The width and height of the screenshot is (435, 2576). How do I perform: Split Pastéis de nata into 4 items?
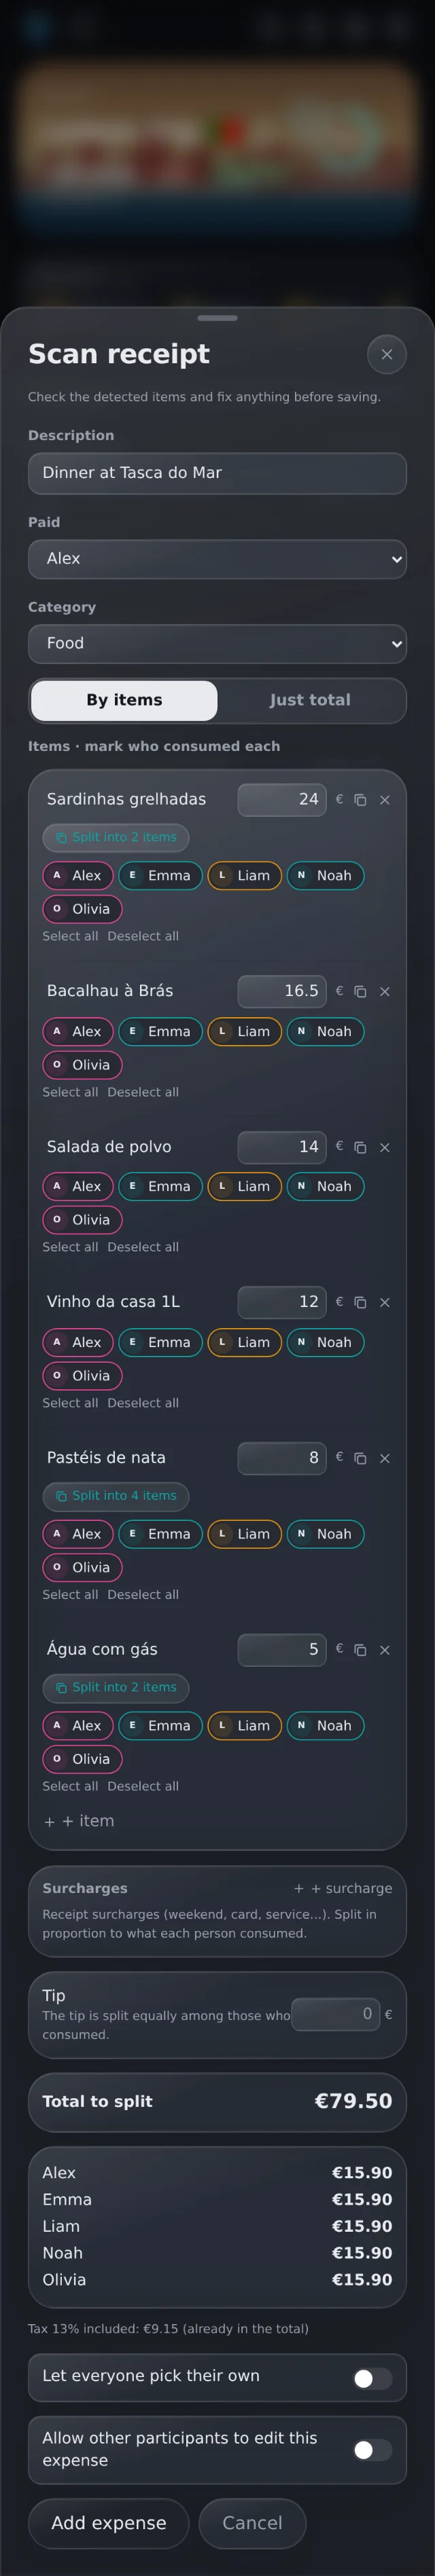coord(116,1496)
